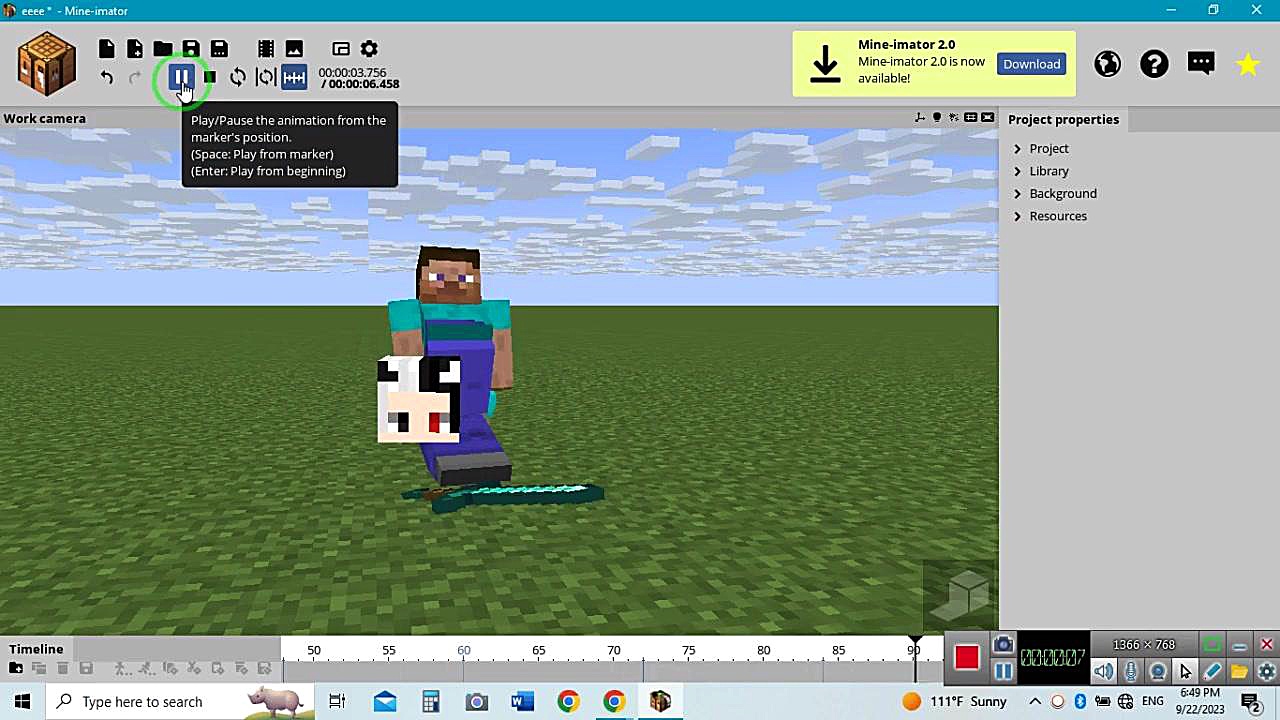Take a screenshot with the recorder camera icon
The width and height of the screenshot is (1280, 720).
[1003, 645]
